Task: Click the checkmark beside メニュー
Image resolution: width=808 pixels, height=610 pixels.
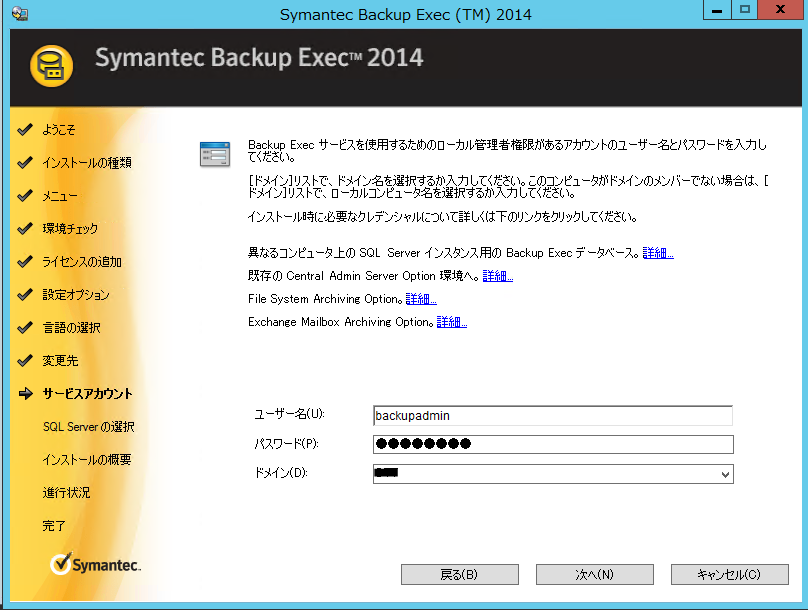Action: 25,196
